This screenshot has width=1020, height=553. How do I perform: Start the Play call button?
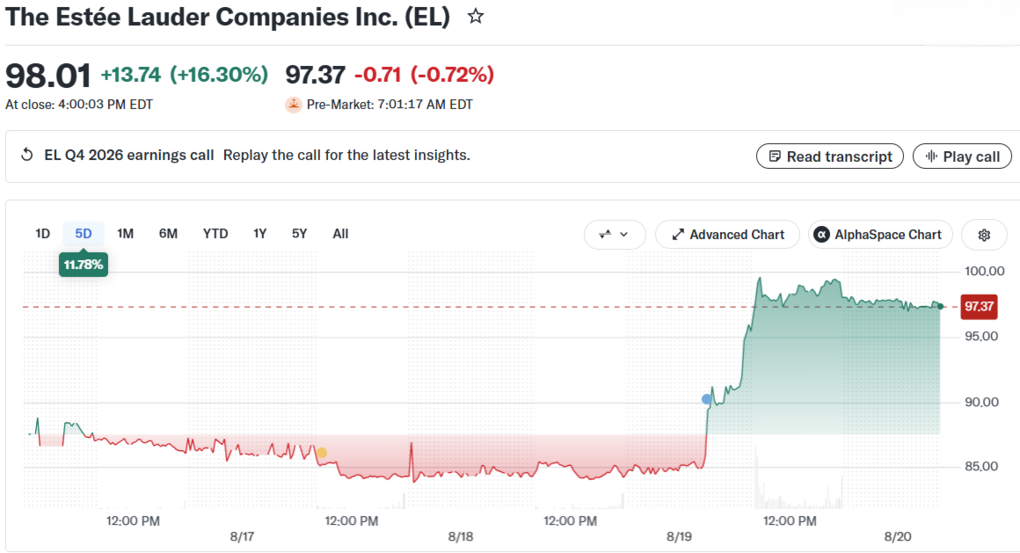click(962, 156)
